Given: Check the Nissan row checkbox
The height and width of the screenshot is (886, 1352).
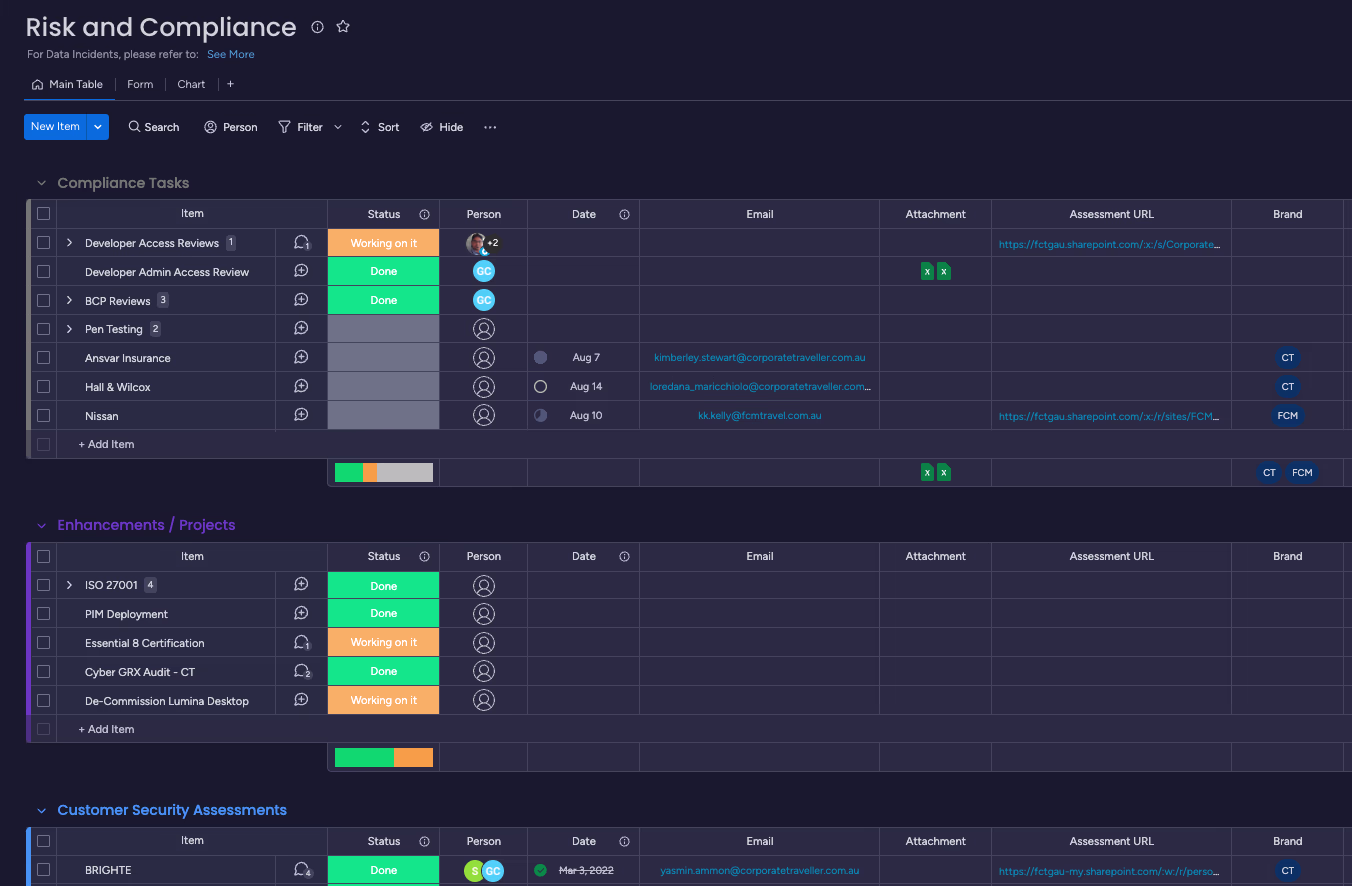Looking at the screenshot, I should point(43,415).
